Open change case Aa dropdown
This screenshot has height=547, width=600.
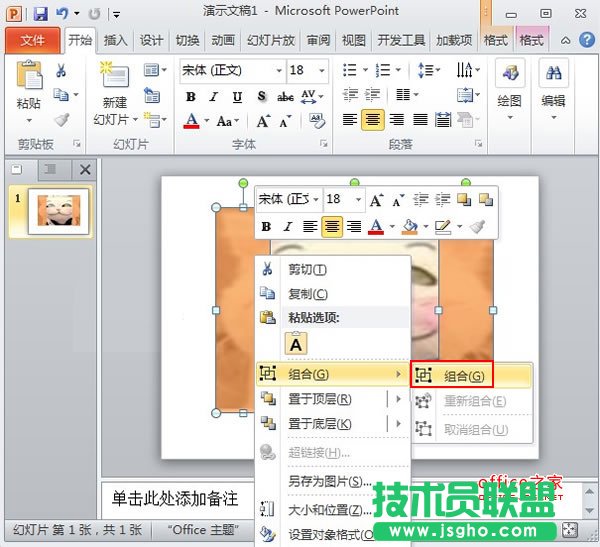227,121
